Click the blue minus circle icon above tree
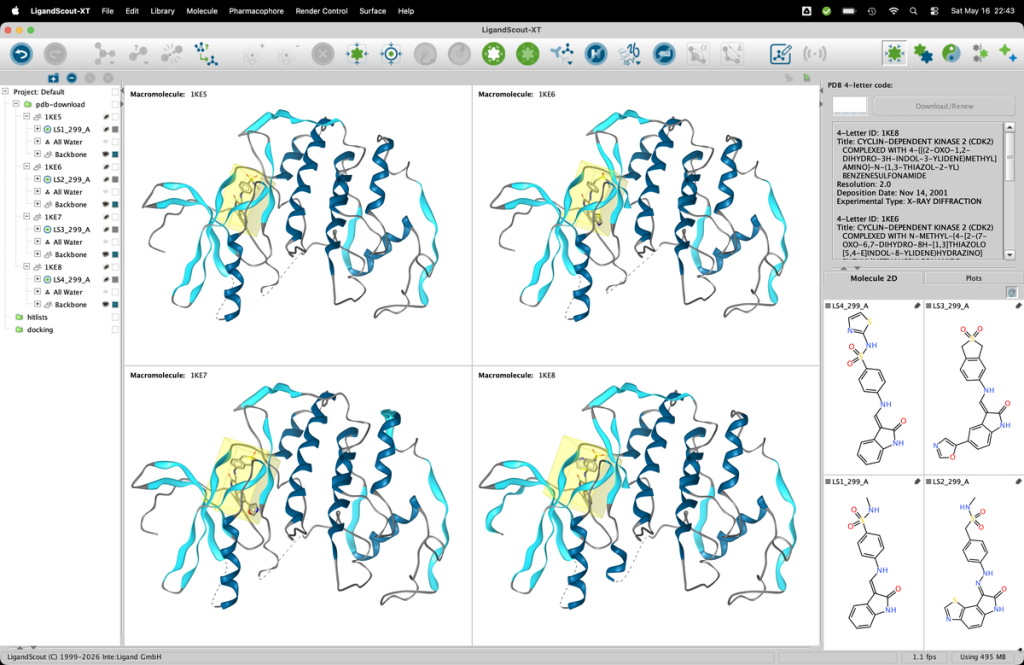The width and height of the screenshot is (1024, 665). (72, 78)
